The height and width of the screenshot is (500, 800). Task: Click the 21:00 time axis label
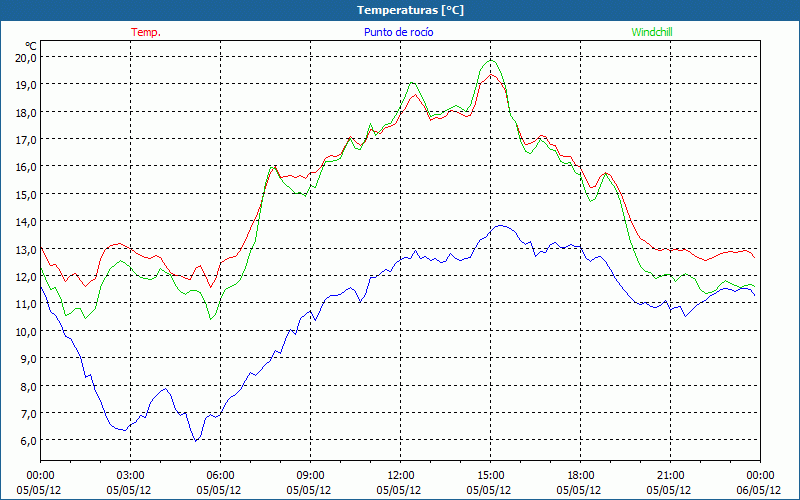click(x=670, y=476)
